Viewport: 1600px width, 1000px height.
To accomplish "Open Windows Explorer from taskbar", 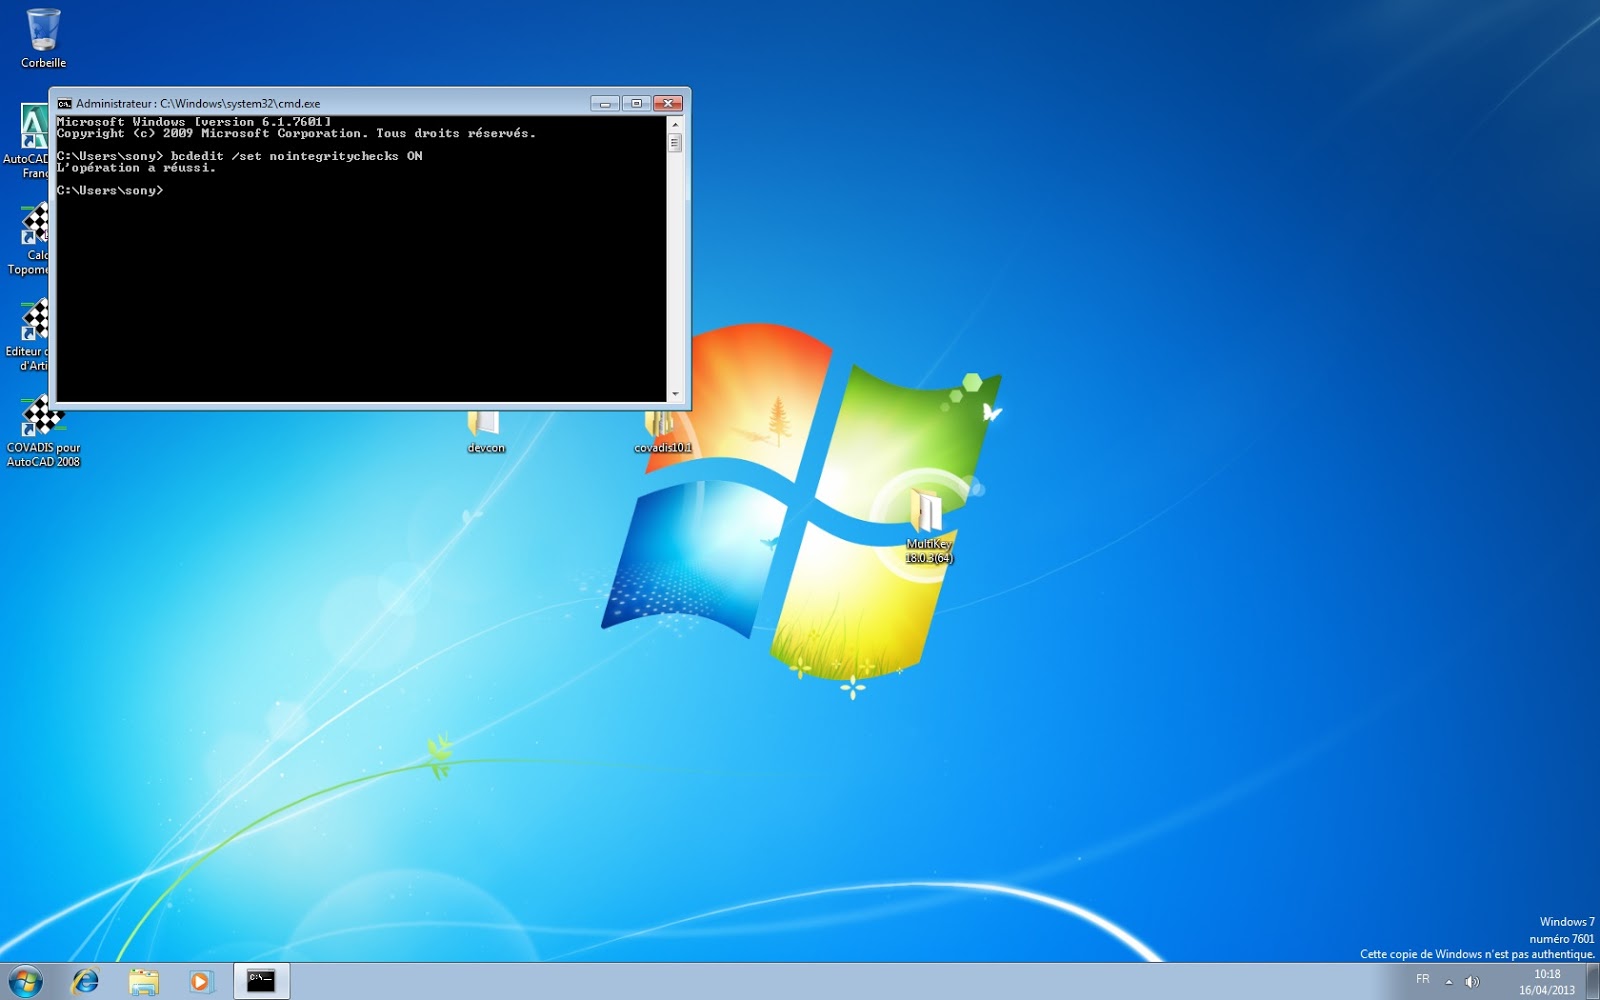I will pos(144,981).
